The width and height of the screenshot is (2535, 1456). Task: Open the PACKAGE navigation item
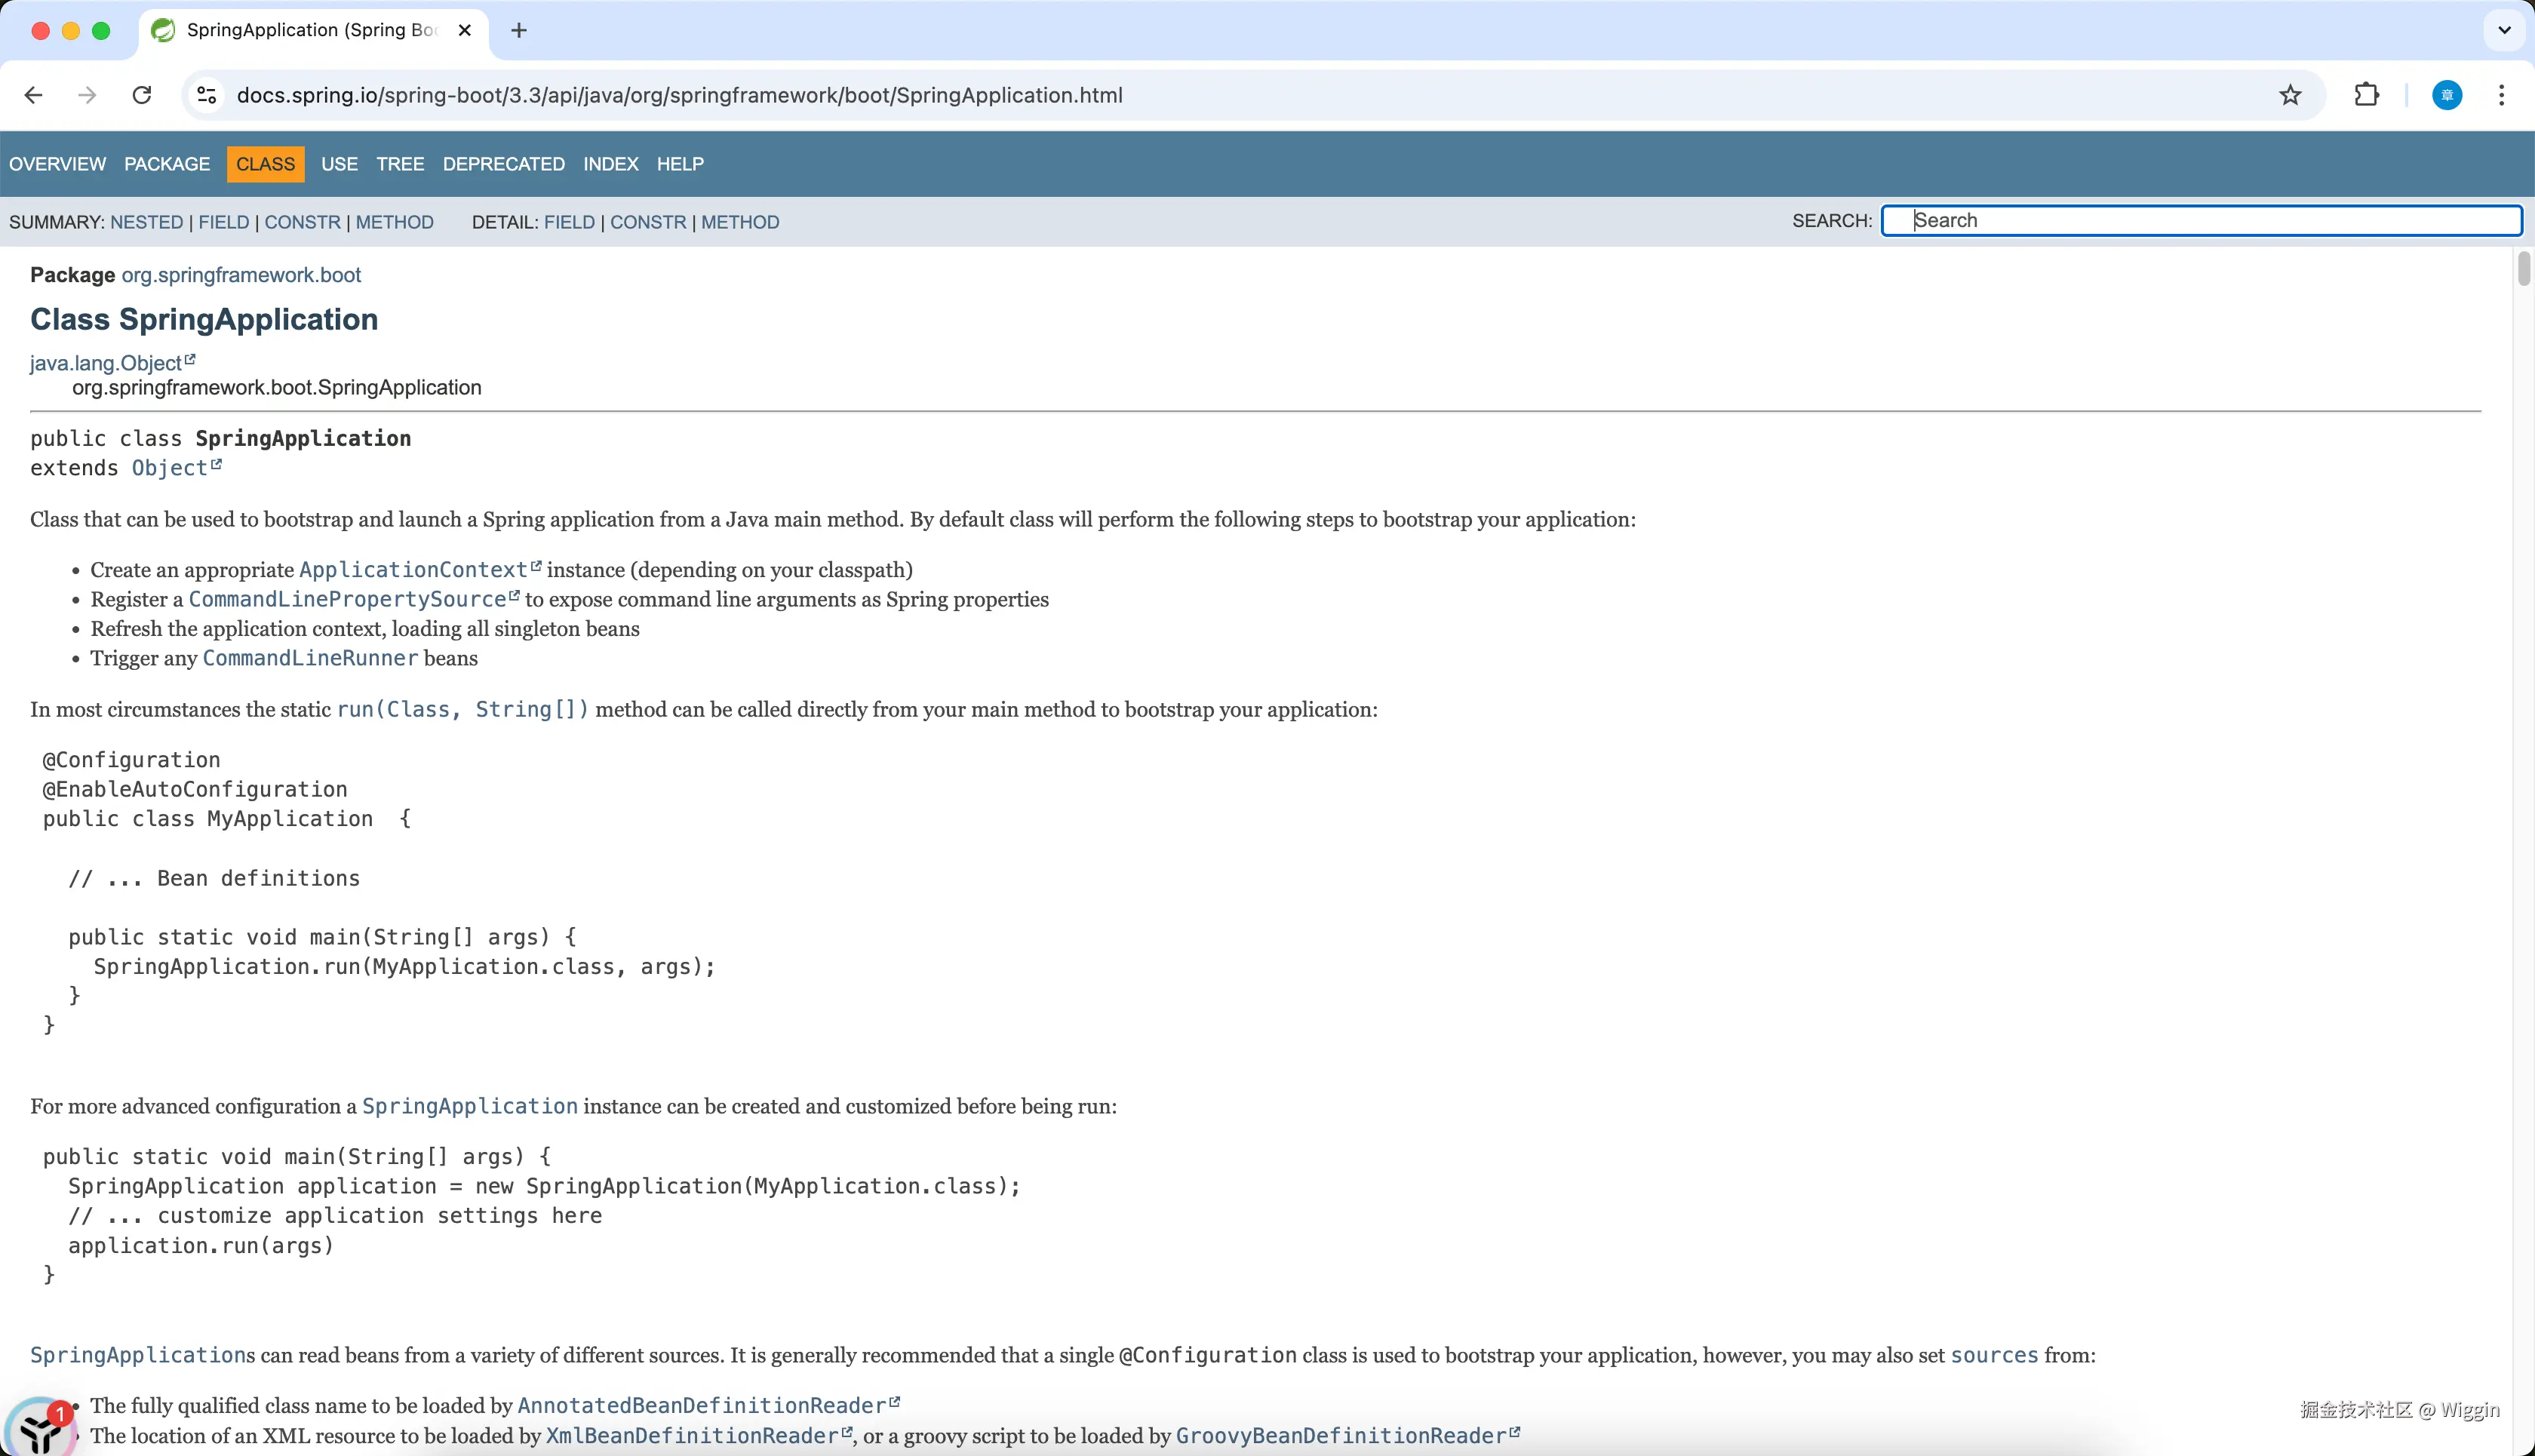click(167, 164)
